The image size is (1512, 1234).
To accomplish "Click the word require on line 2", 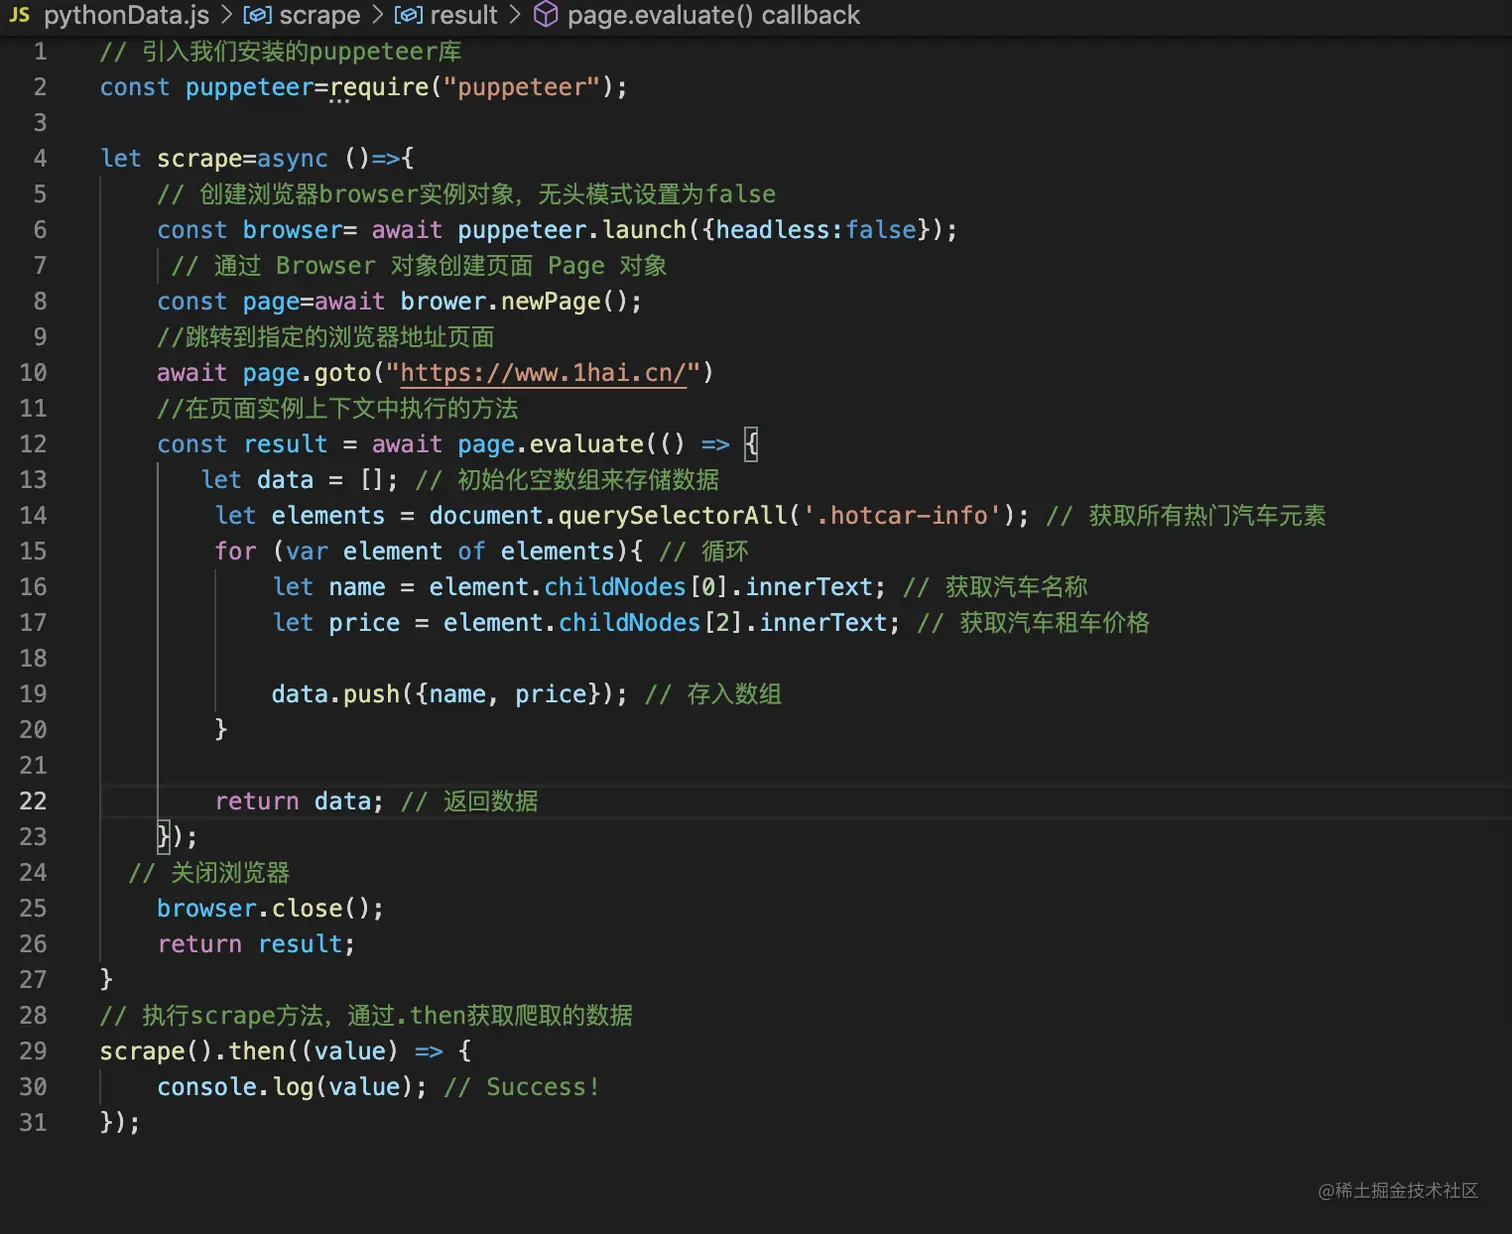I will coord(379,88).
